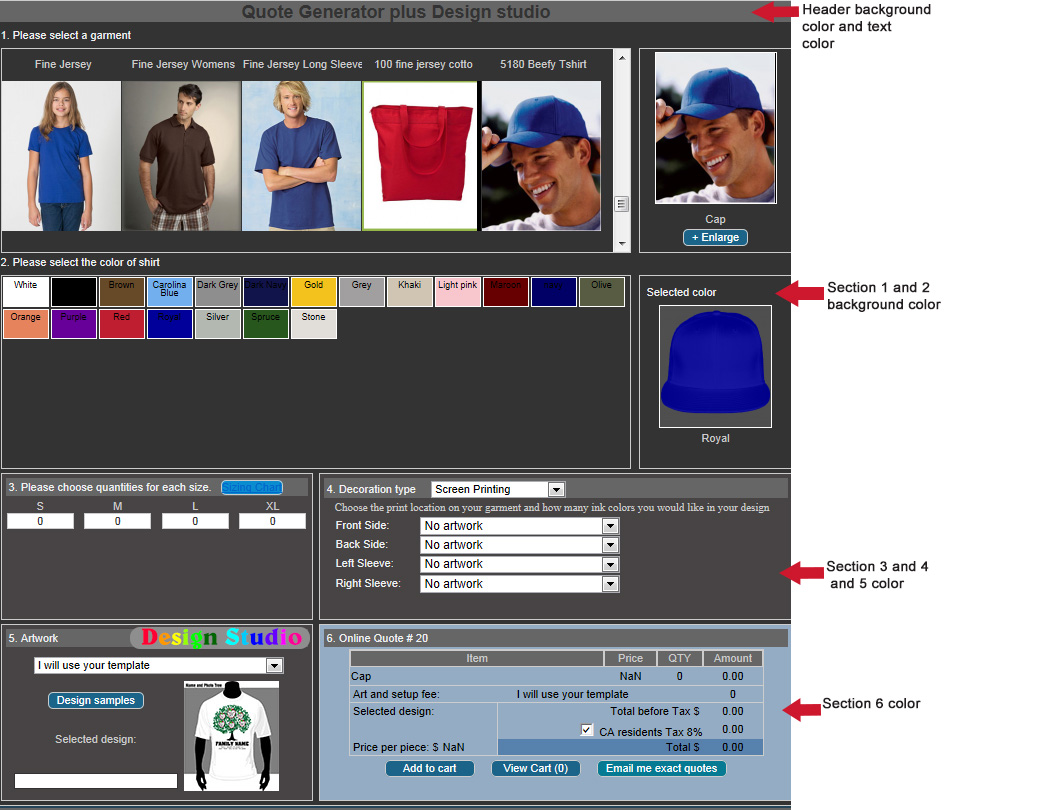Image resolution: width=1050 pixels, height=810 pixels.
Task: Click the family tree t-shirt design preview
Action: (x=231, y=735)
